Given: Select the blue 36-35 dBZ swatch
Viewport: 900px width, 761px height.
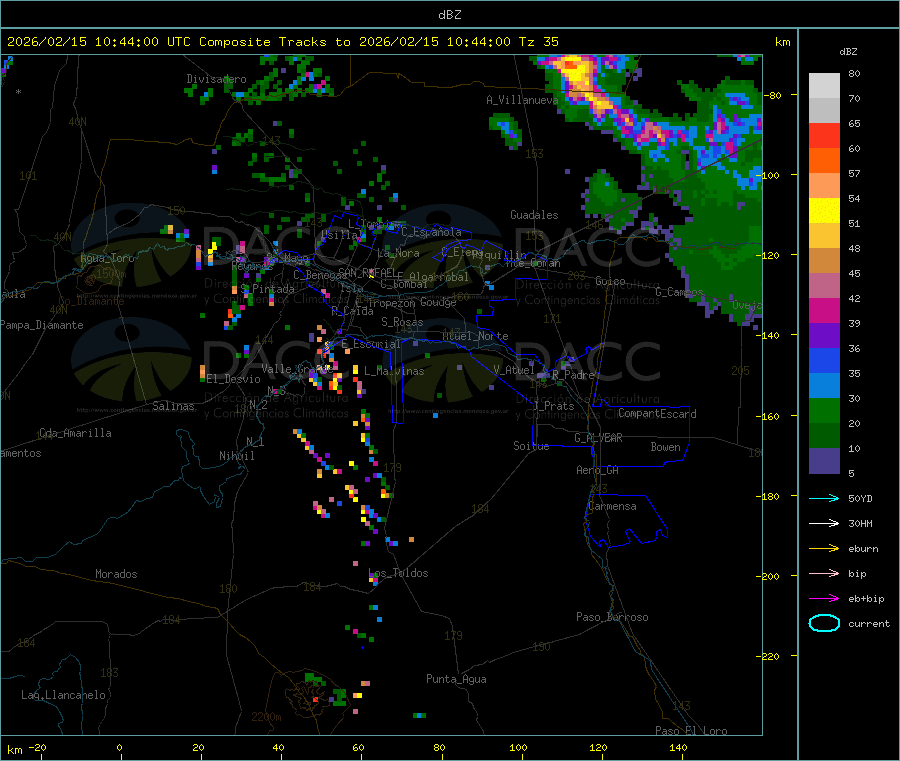Looking at the screenshot, I should (824, 360).
